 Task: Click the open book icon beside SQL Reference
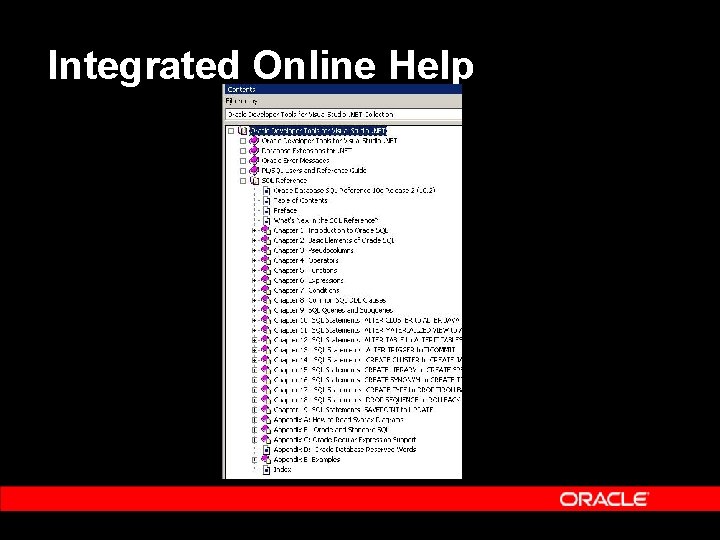(x=254, y=181)
